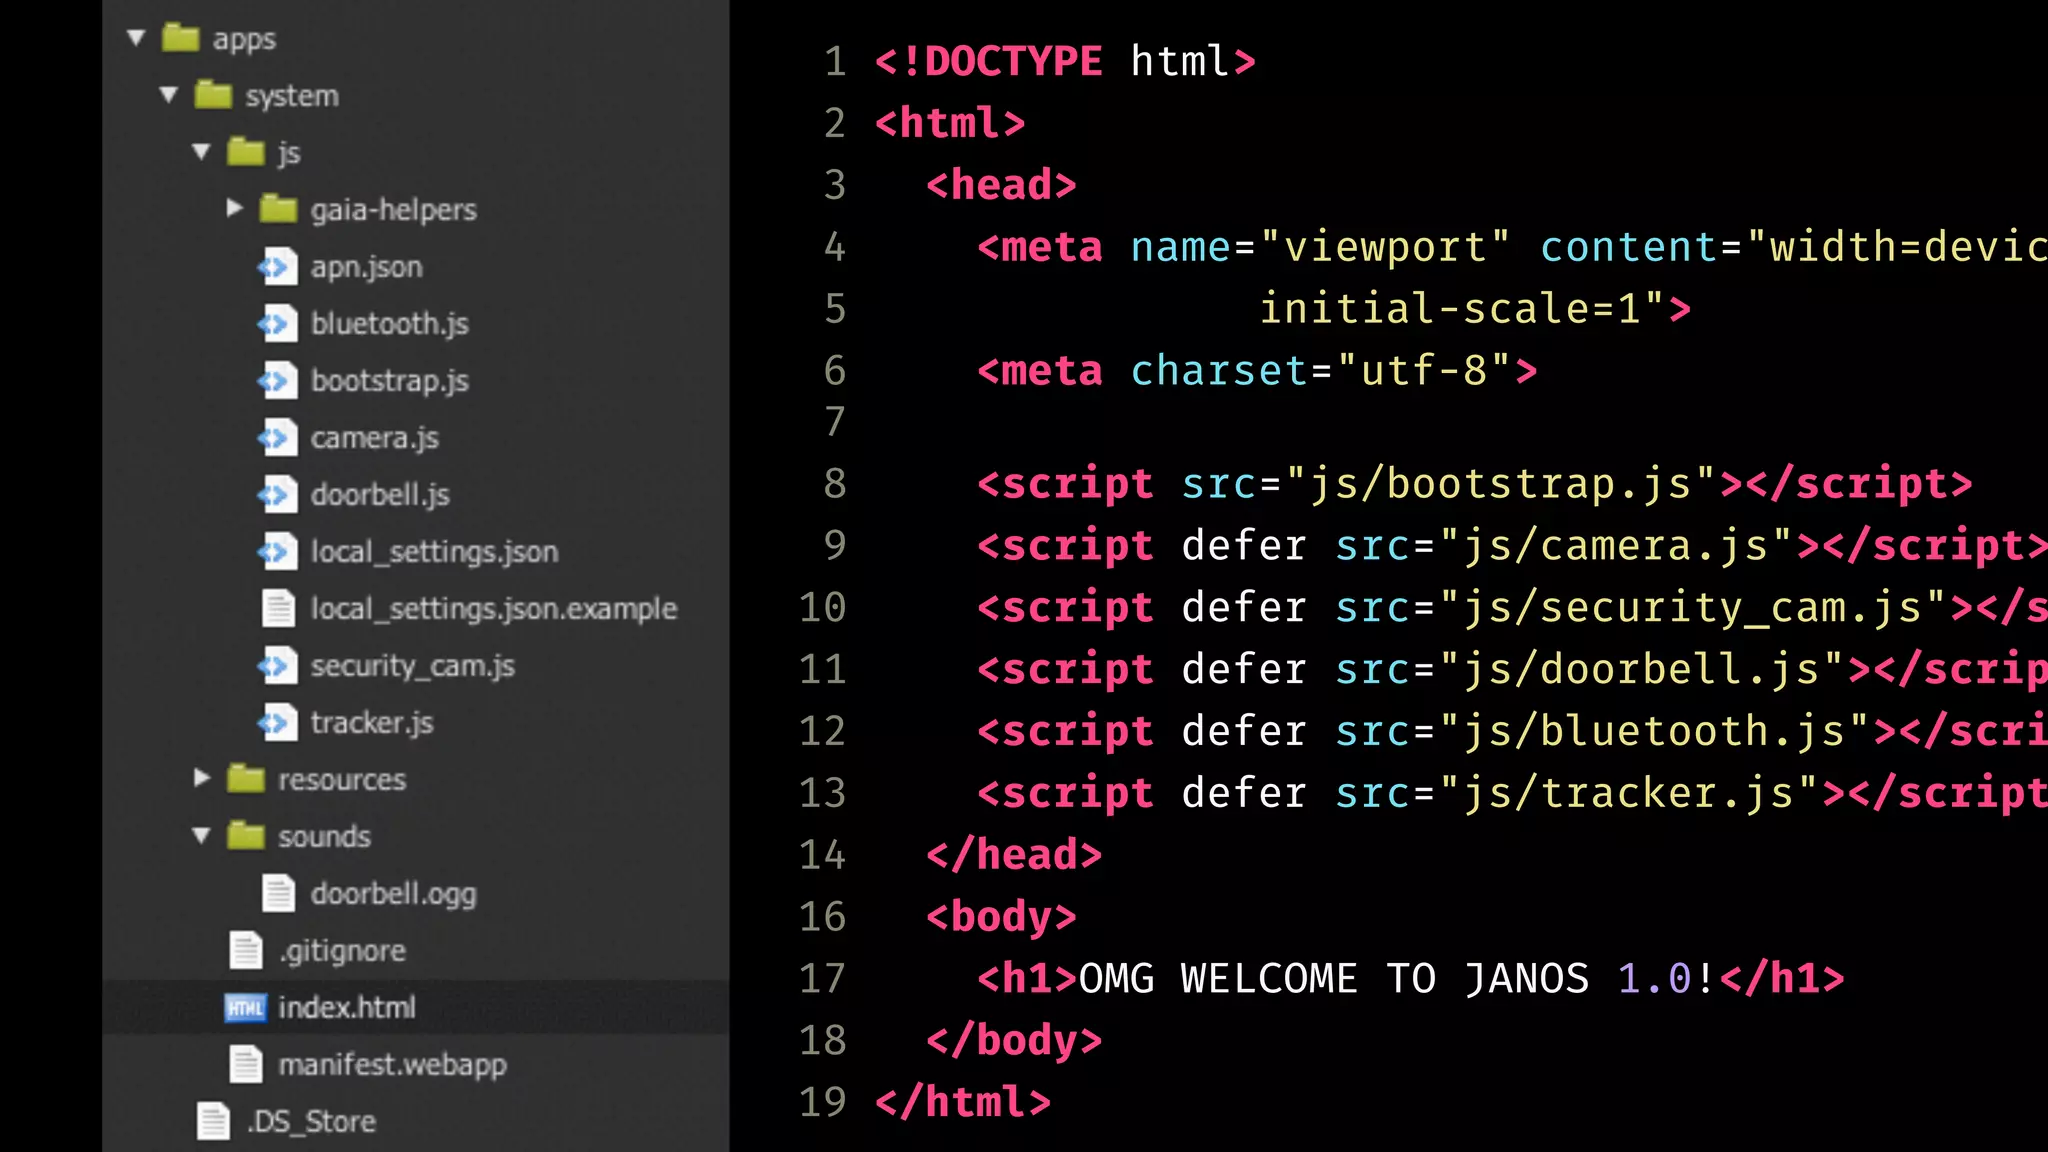Collapse the sounds folder arrow
Viewport: 2048px width, 1152px height.
(202, 835)
